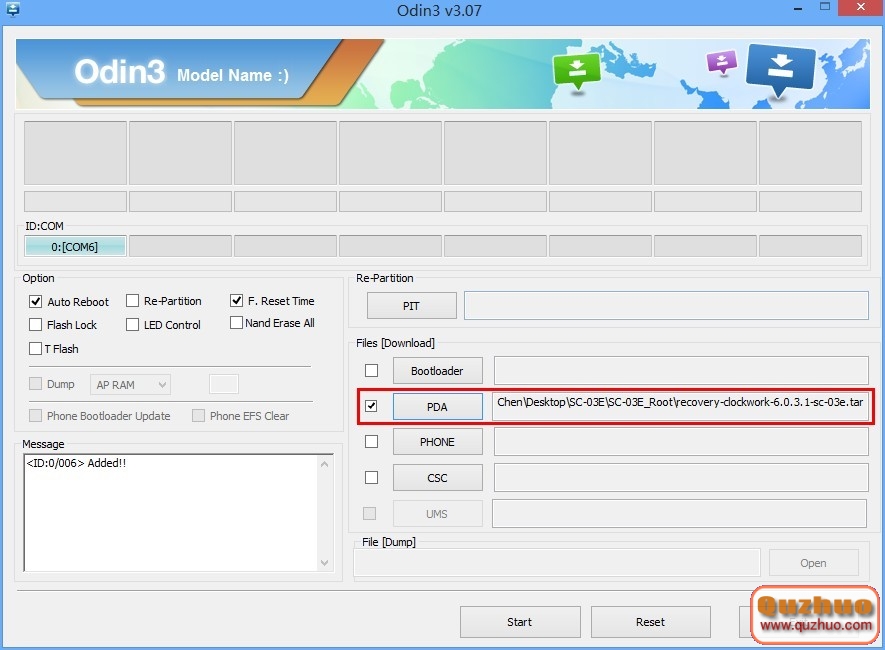Uncheck the F. Reset Time checkbox
This screenshot has width=885, height=650.
[x=236, y=301]
